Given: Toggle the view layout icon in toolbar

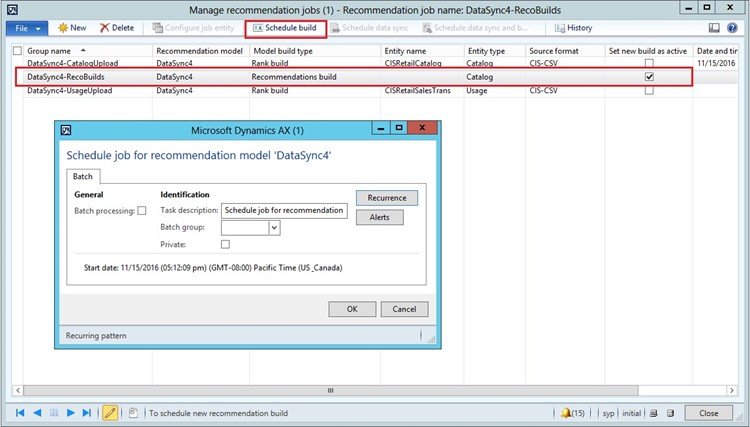Looking at the screenshot, I should (714, 28).
